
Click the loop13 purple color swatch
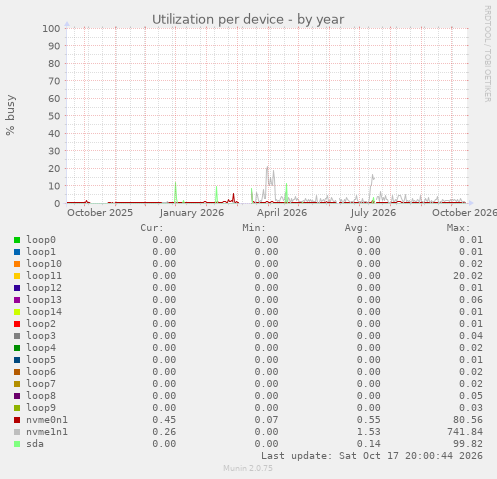tap(17, 300)
